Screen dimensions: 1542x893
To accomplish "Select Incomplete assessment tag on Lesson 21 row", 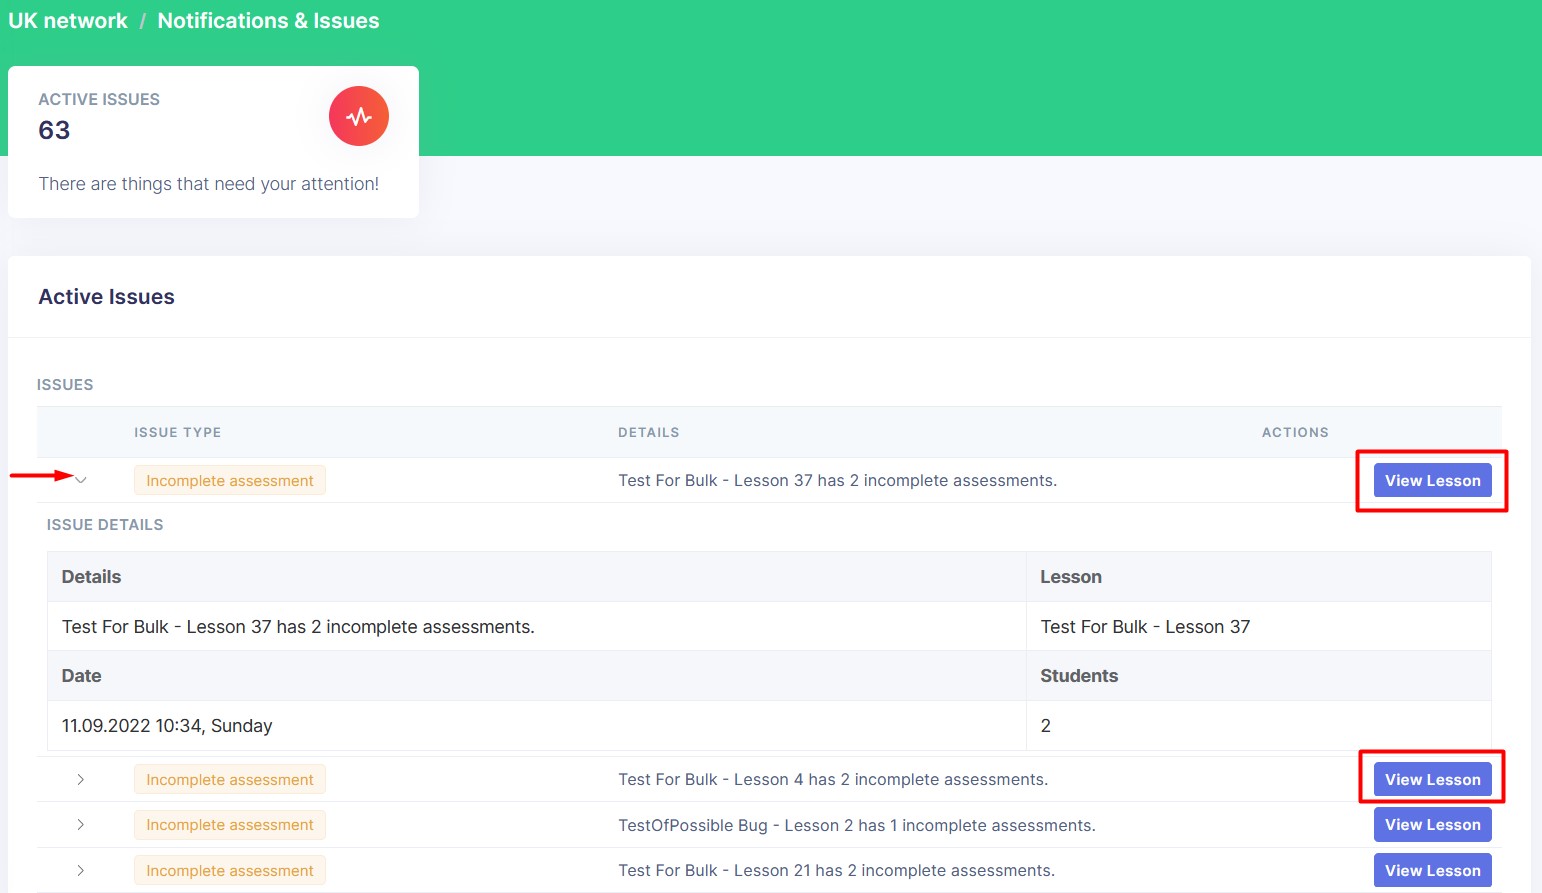I will 230,871.
